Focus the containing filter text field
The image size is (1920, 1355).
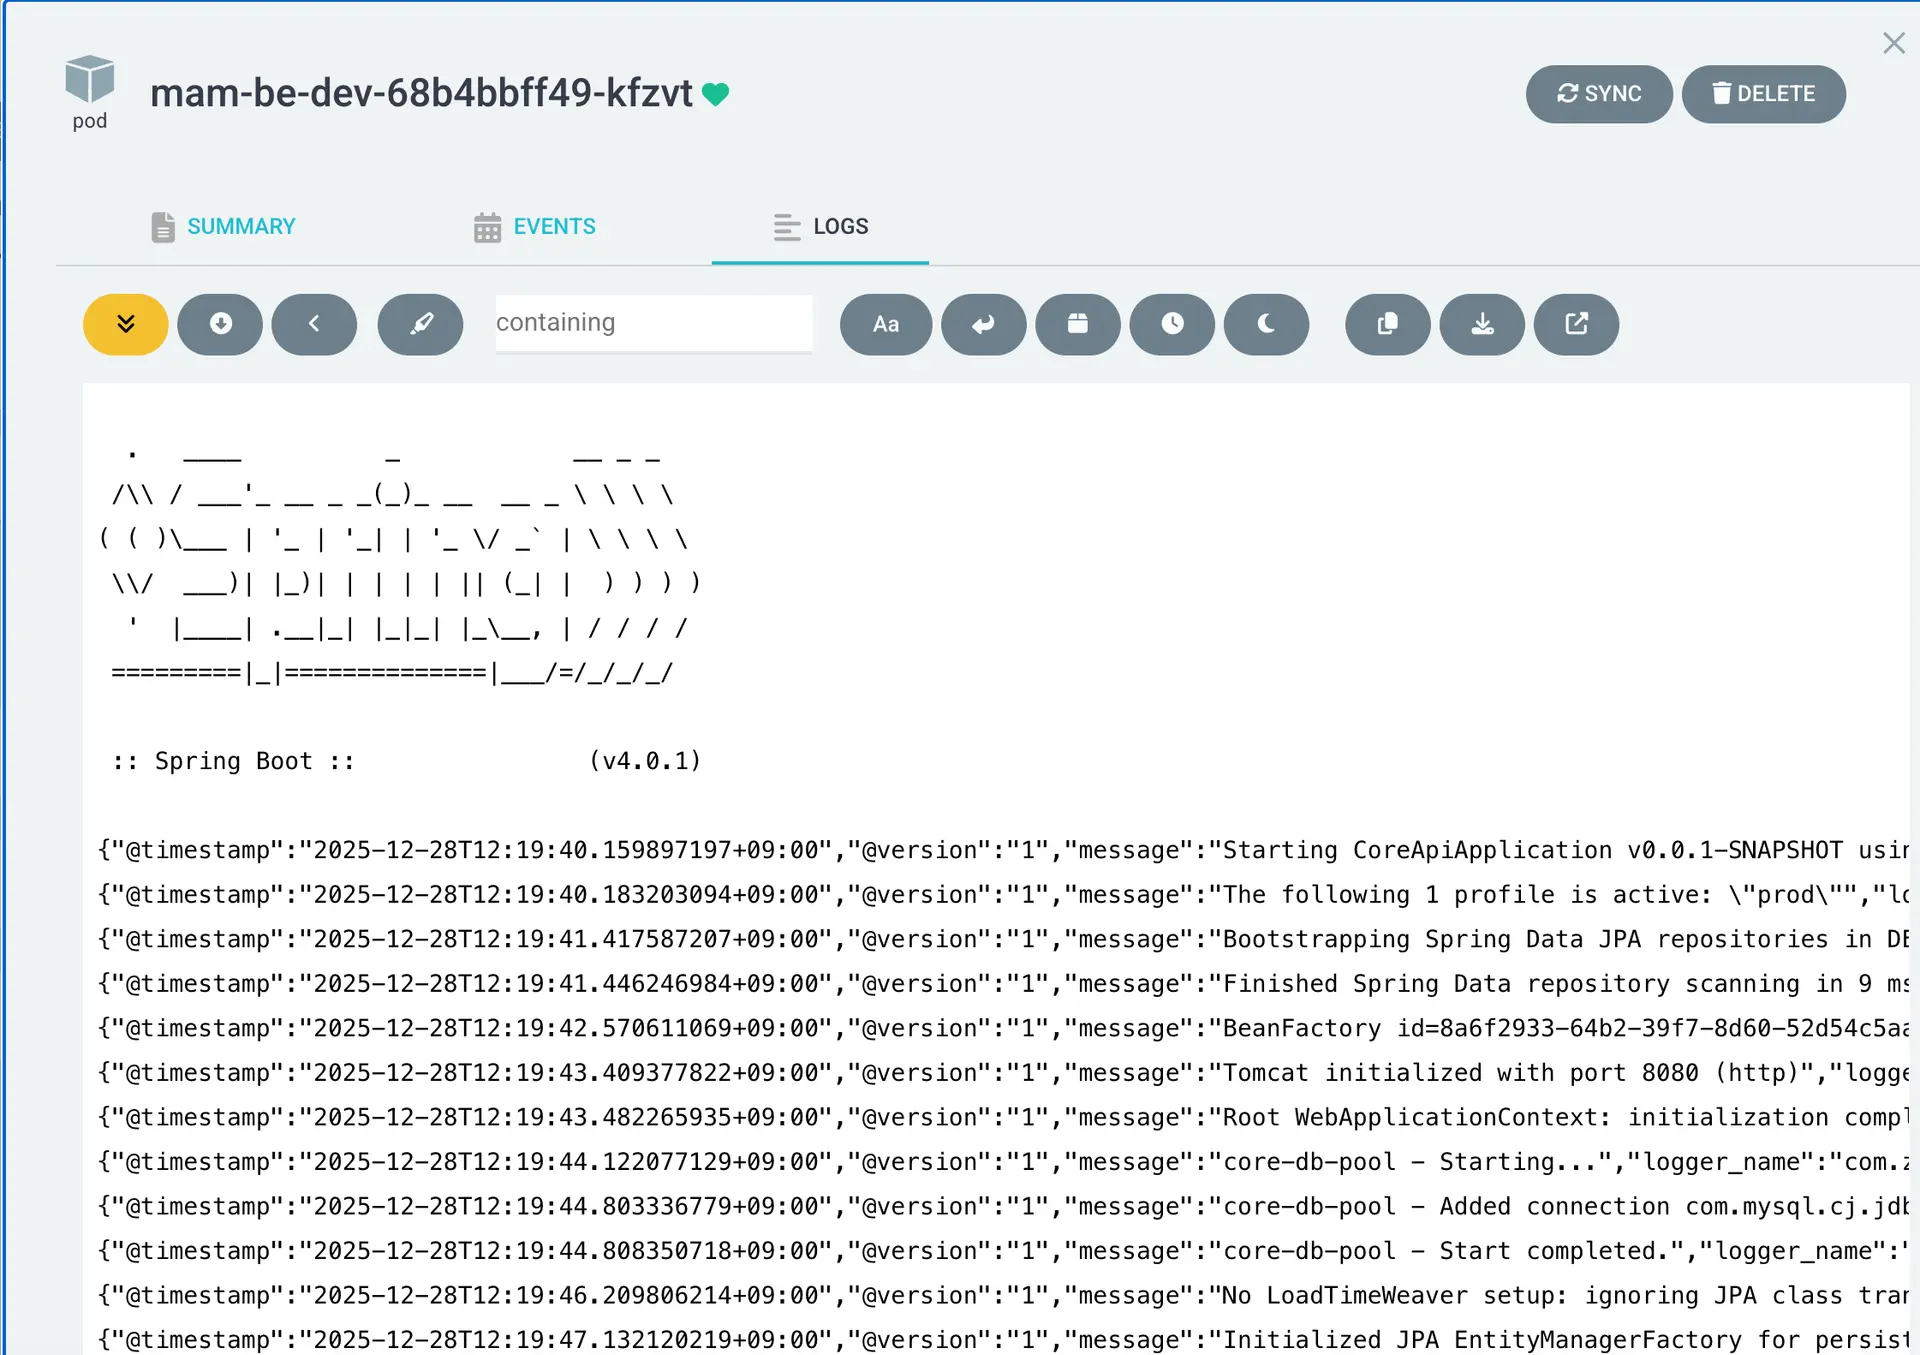pyautogui.click(x=653, y=323)
